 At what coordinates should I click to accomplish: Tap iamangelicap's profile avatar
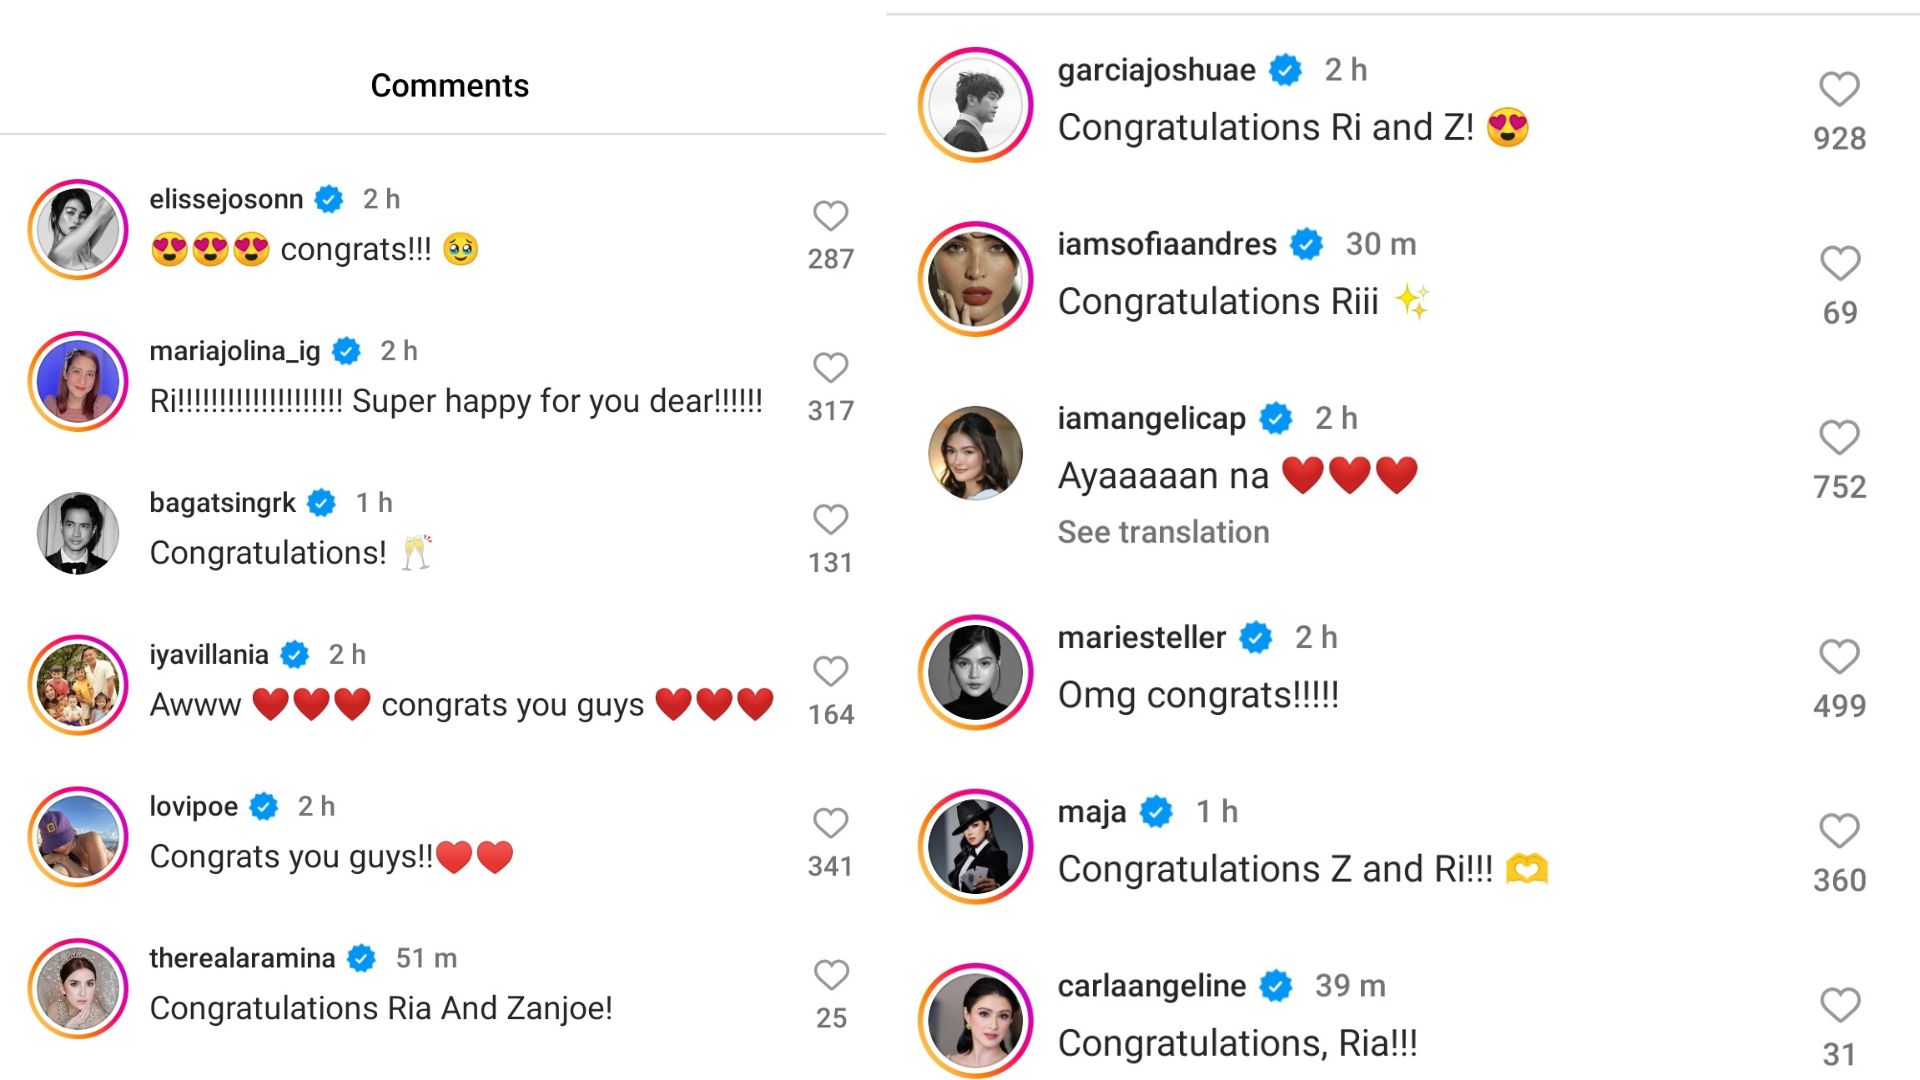click(x=975, y=453)
